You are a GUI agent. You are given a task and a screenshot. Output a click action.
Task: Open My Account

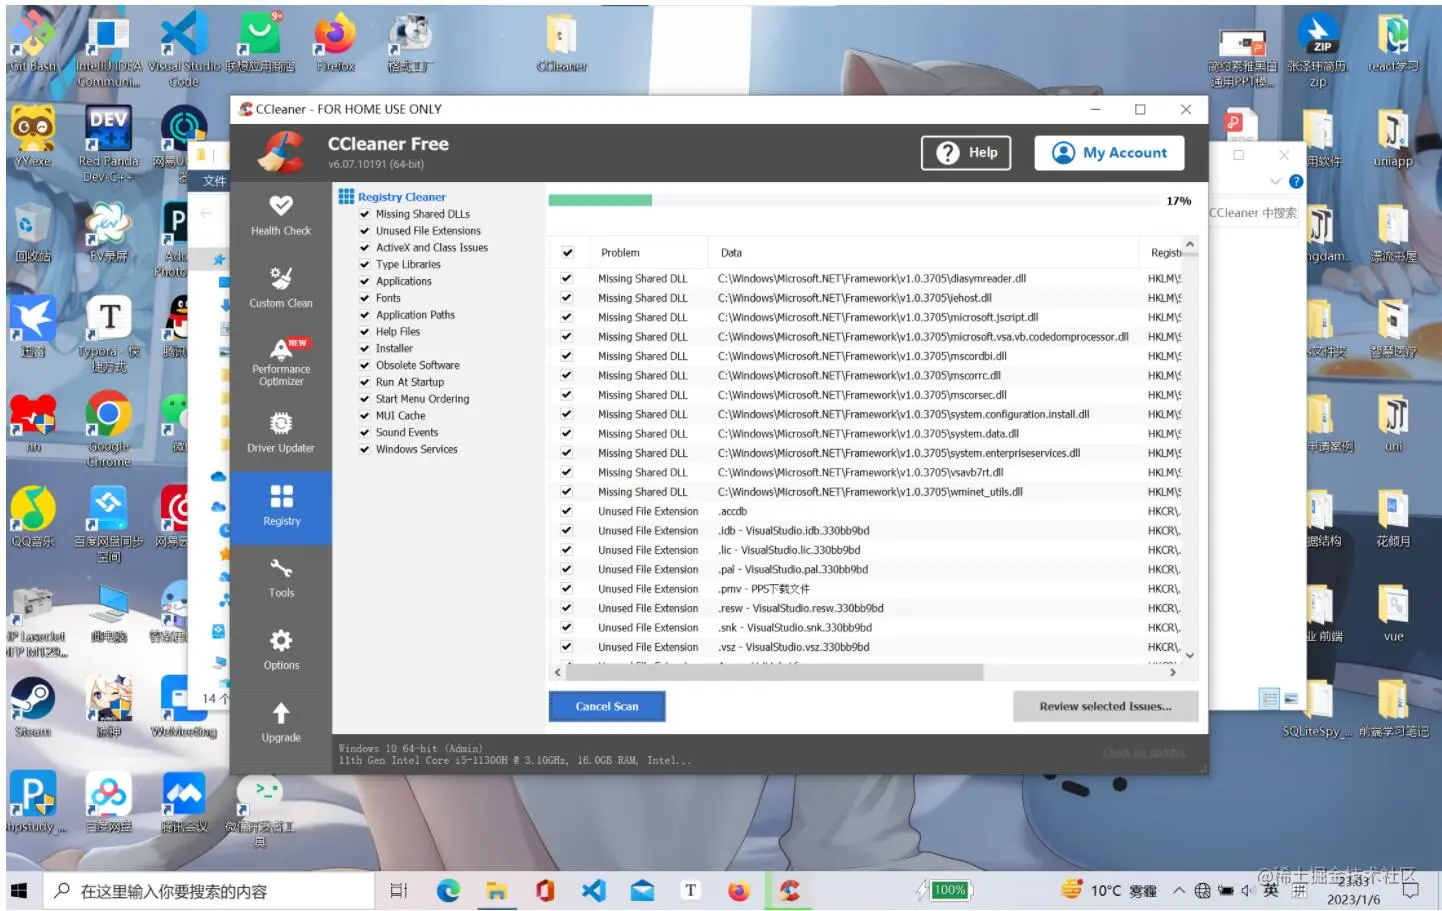coord(1110,152)
